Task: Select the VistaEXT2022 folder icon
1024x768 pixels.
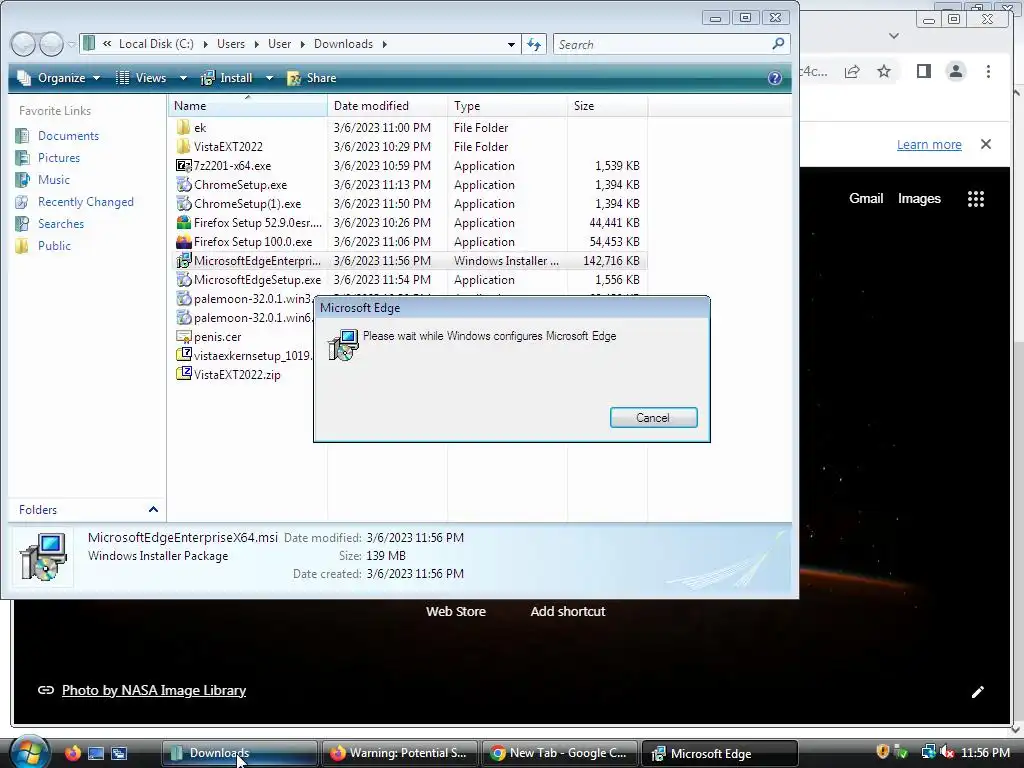Action: click(184, 146)
